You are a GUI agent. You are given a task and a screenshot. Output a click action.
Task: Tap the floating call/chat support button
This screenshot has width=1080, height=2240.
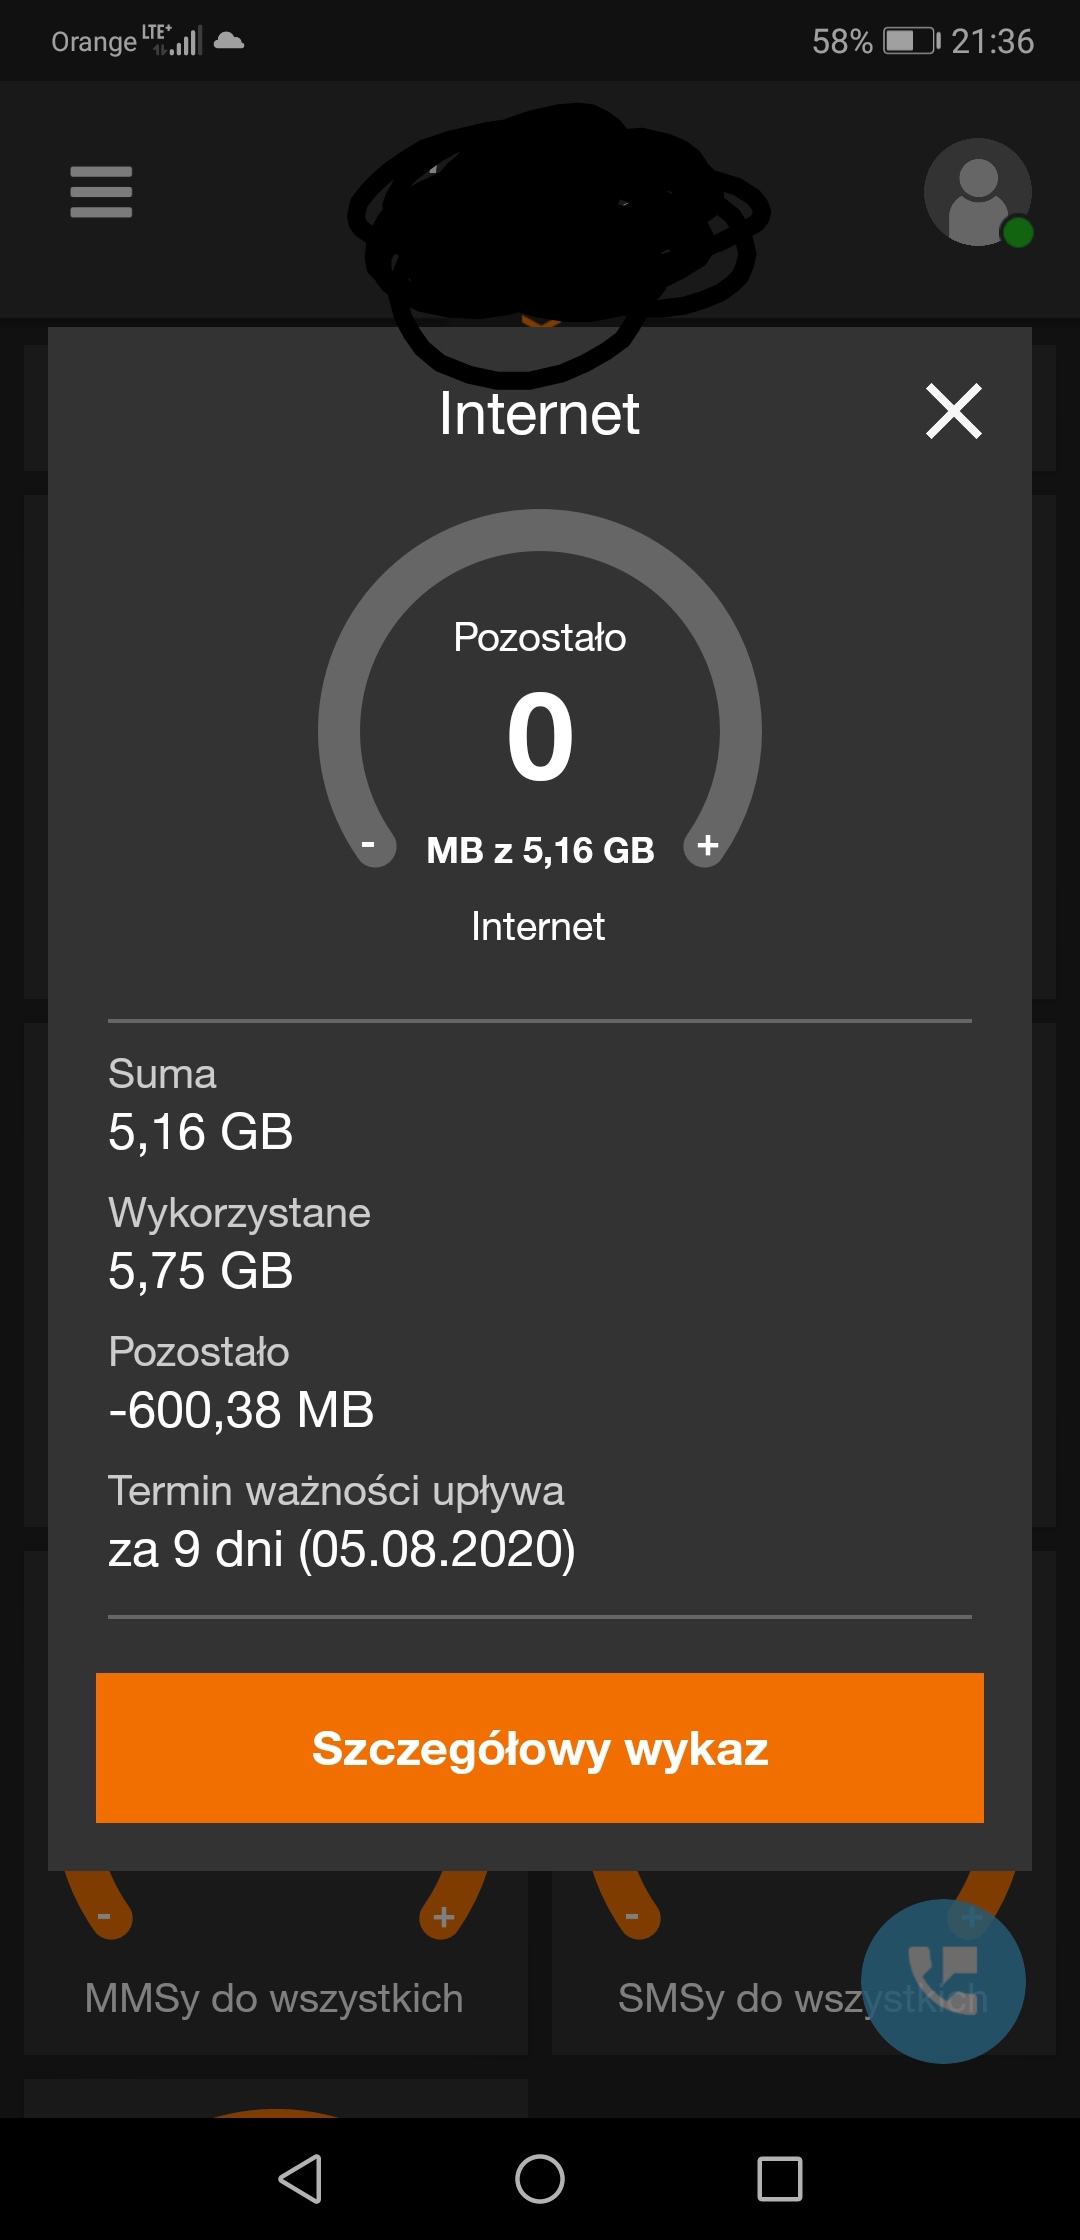[x=943, y=1980]
